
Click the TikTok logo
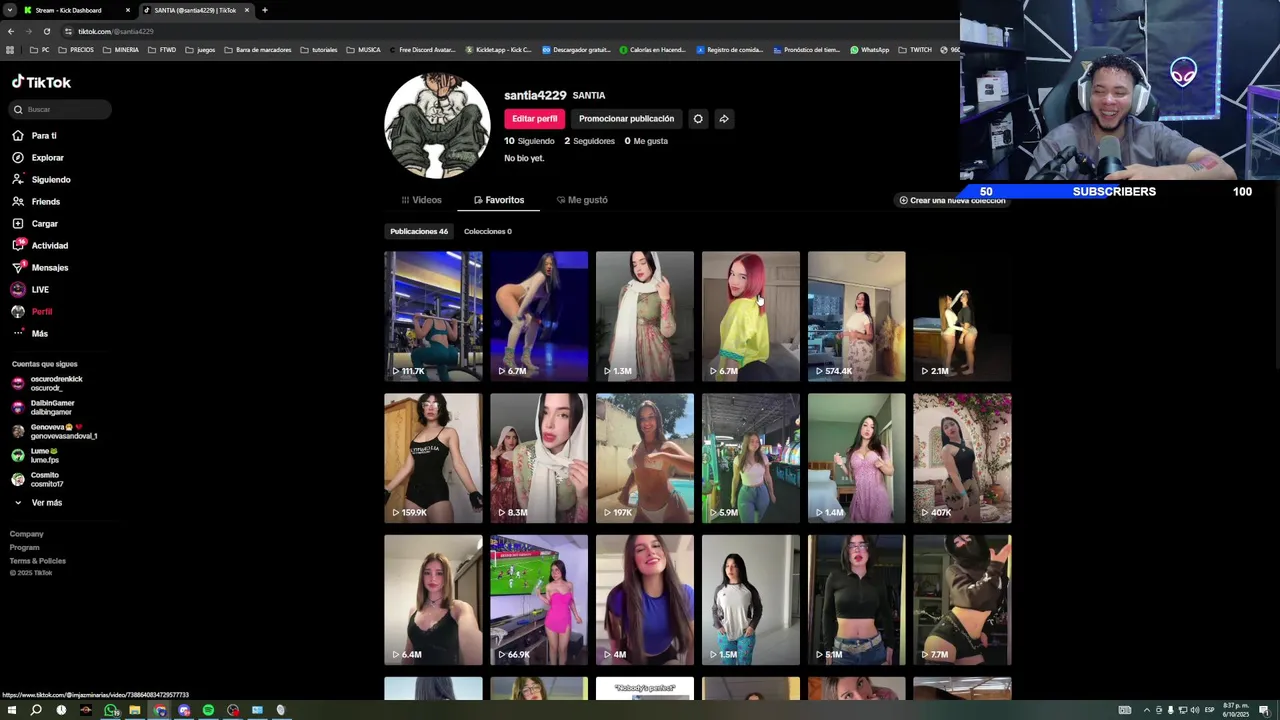[x=41, y=82]
